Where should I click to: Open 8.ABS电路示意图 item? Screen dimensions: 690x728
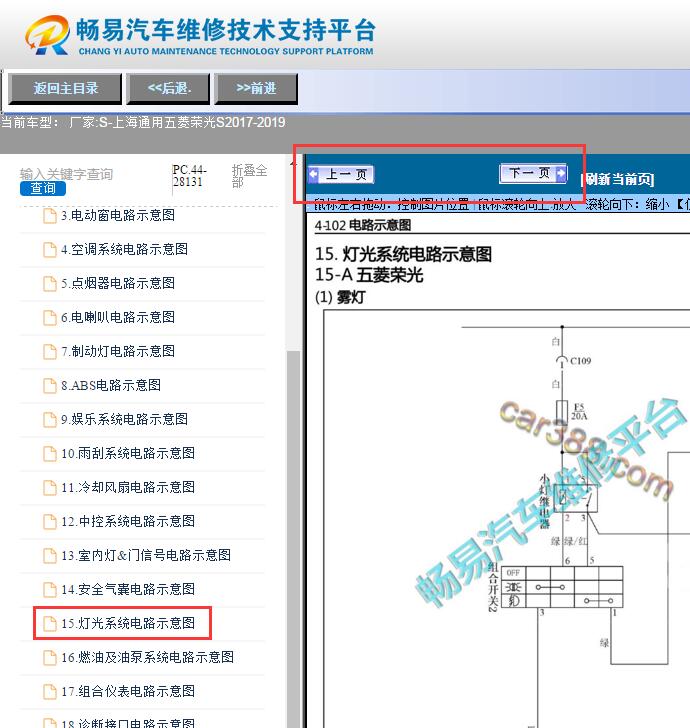[x=111, y=385]
